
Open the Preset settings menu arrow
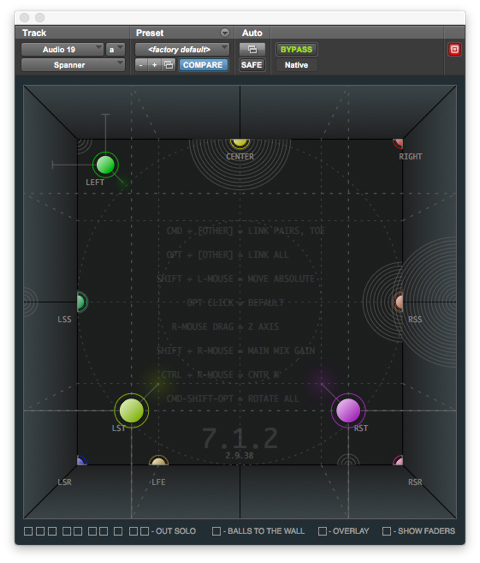(225, 33)
